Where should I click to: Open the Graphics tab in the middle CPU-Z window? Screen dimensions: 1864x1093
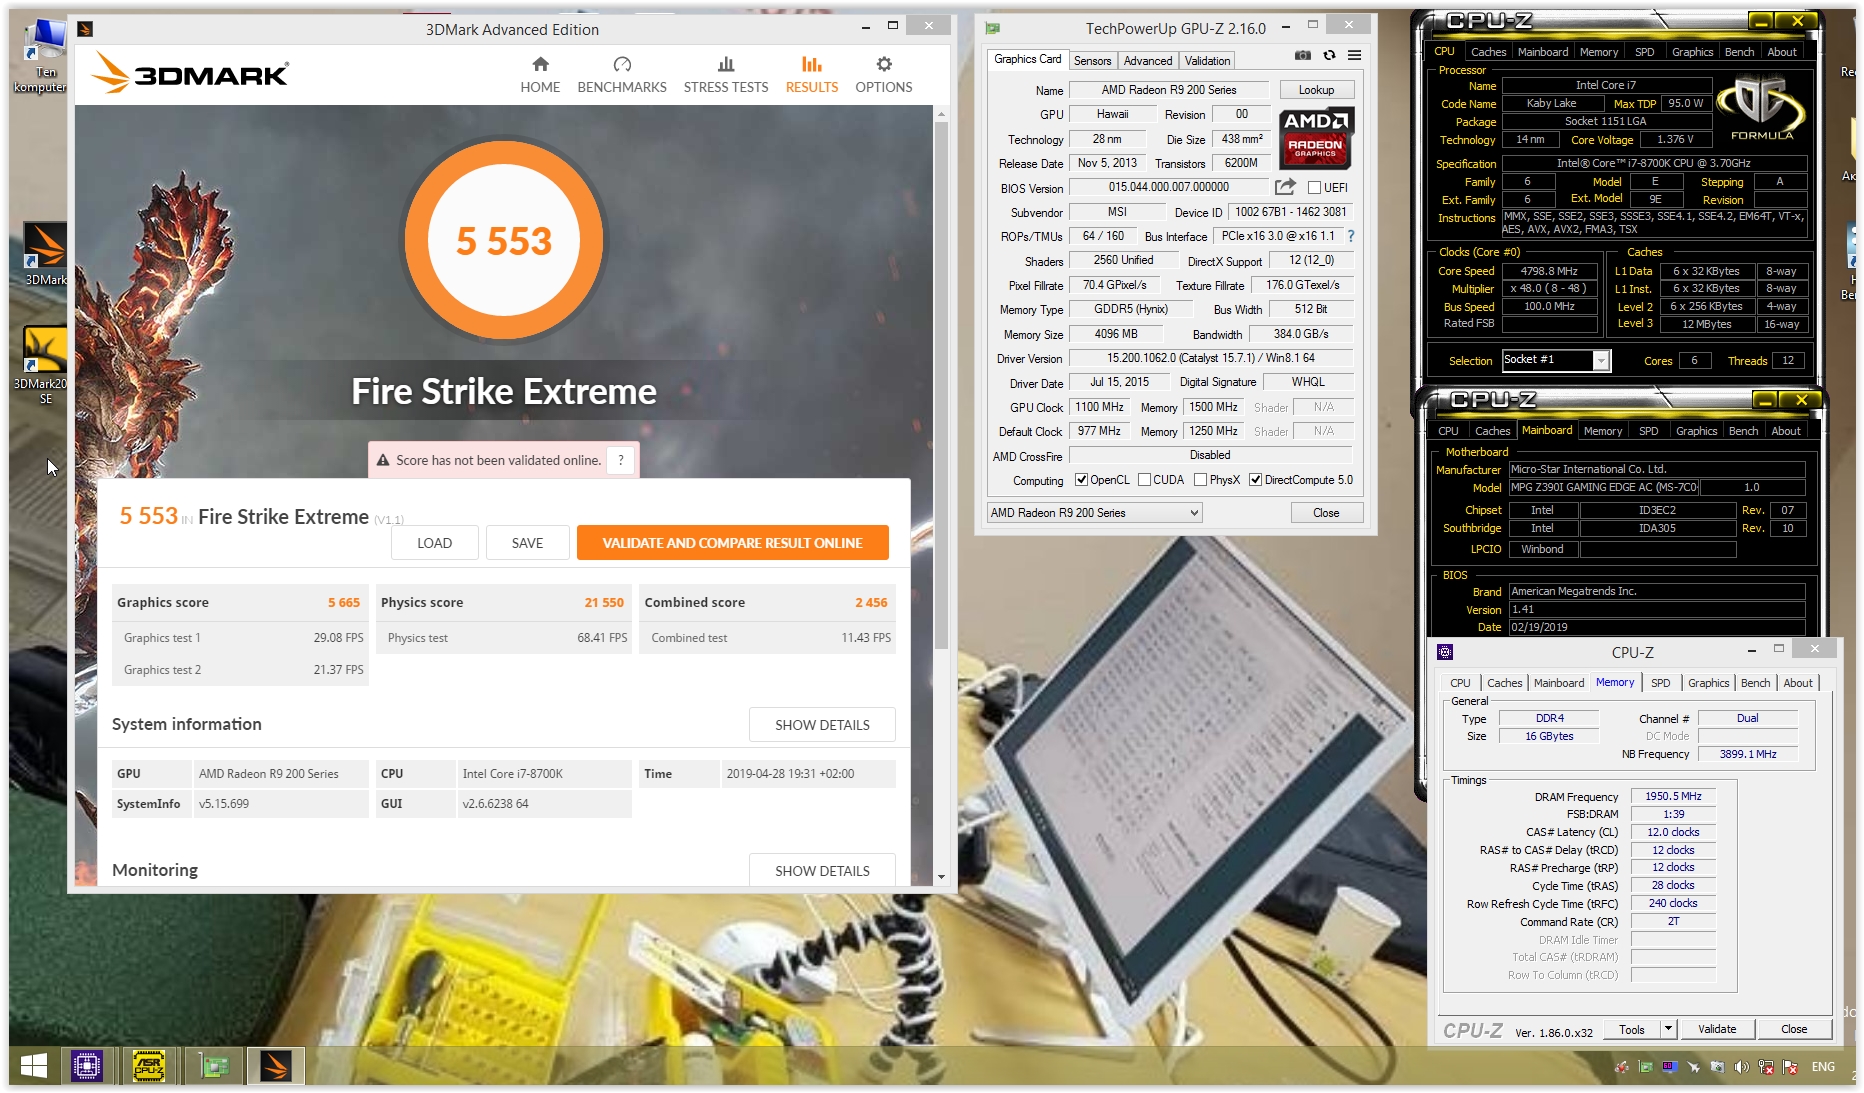point(1696,431)
